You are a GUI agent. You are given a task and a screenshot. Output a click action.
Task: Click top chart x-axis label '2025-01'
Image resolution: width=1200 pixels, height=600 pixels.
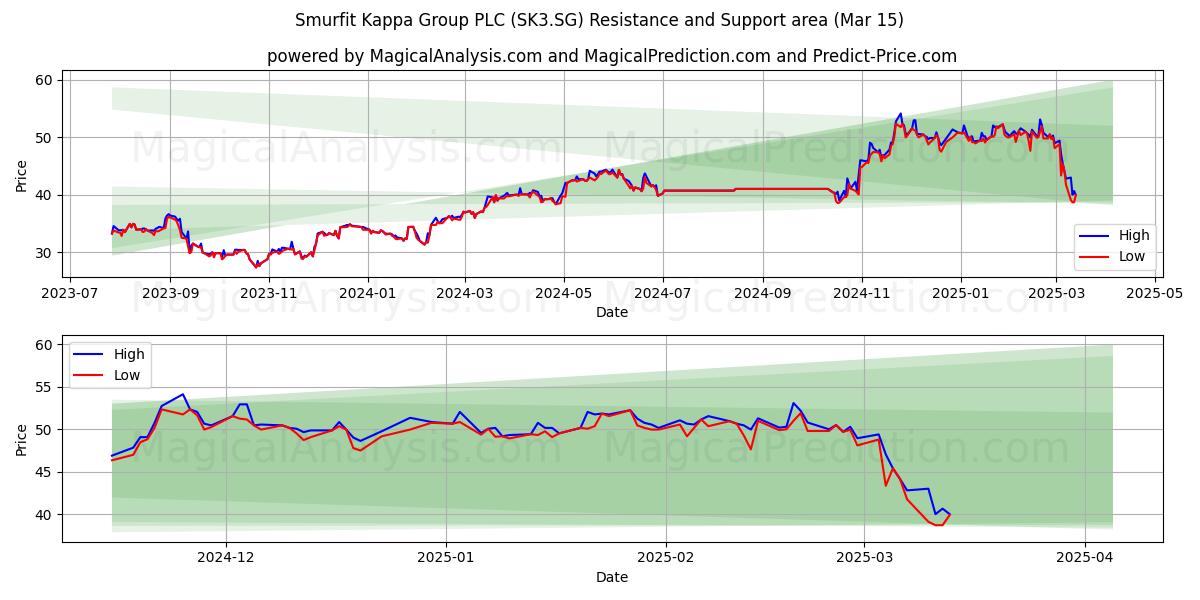960,293
